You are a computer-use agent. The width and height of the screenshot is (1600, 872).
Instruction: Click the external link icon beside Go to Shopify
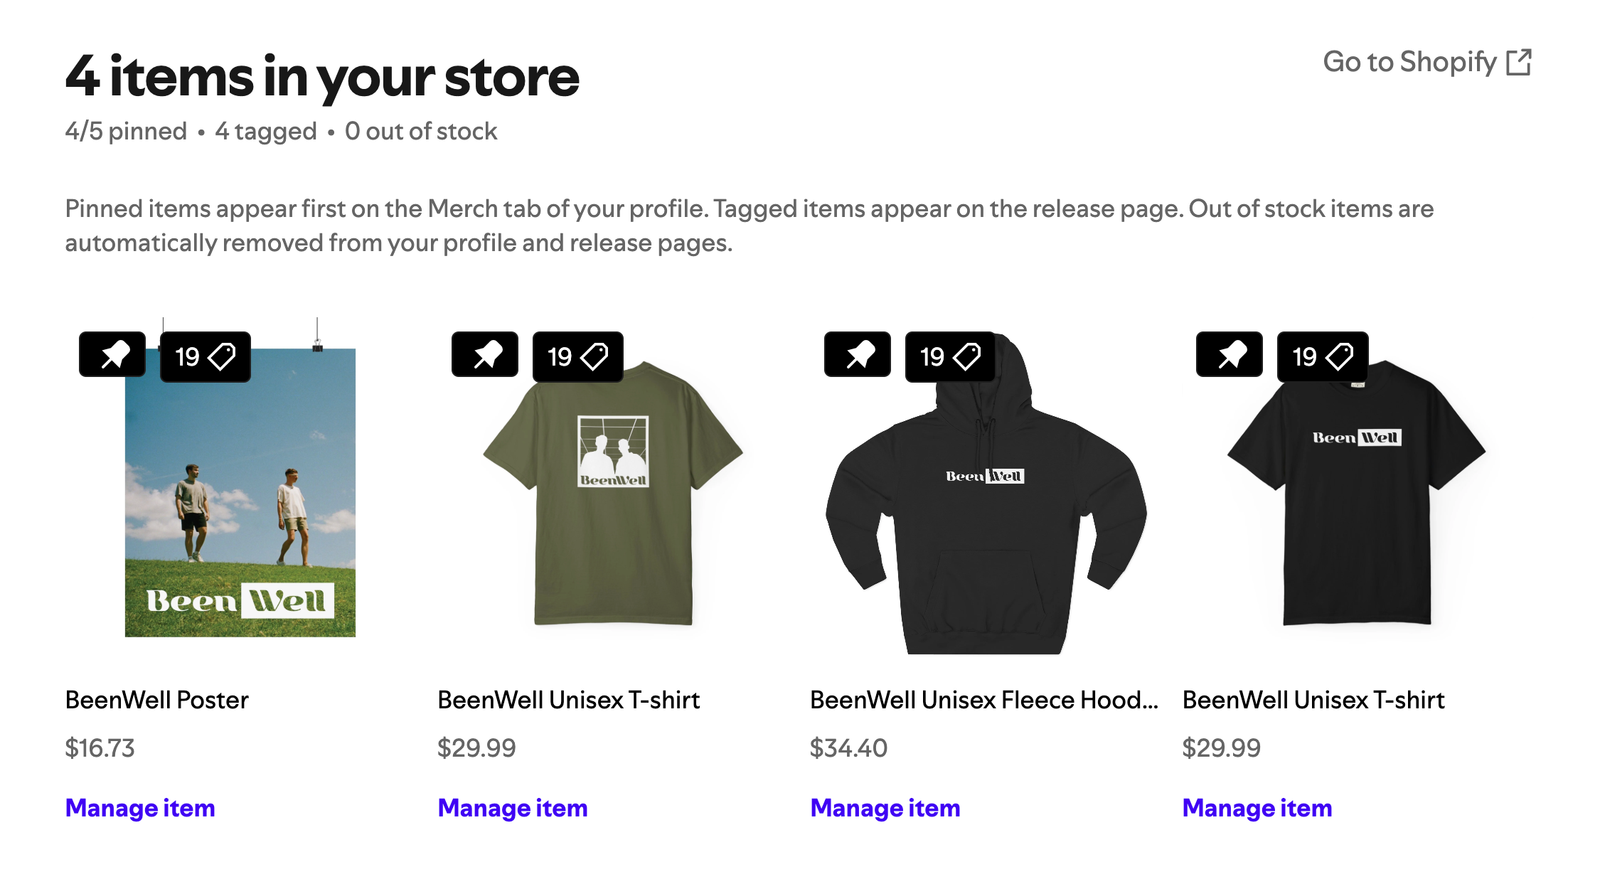(x=1521, y=62)
